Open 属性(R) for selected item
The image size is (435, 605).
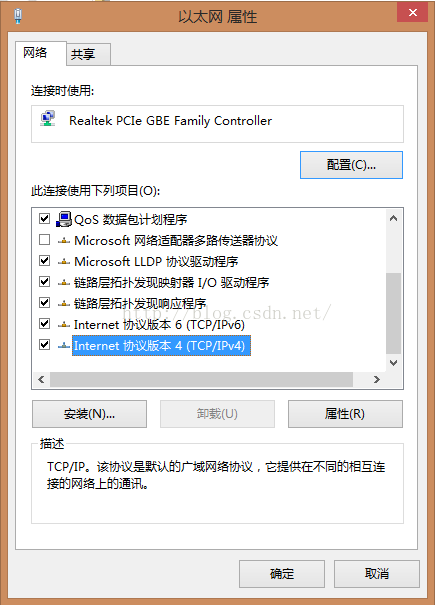point(345,414)
